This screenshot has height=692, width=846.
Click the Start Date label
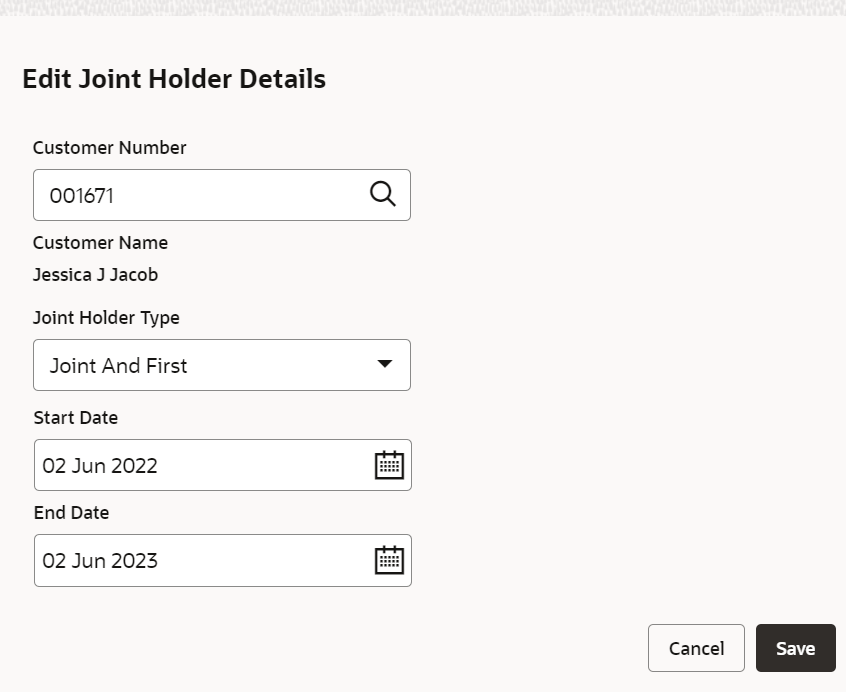coord(76,417)
